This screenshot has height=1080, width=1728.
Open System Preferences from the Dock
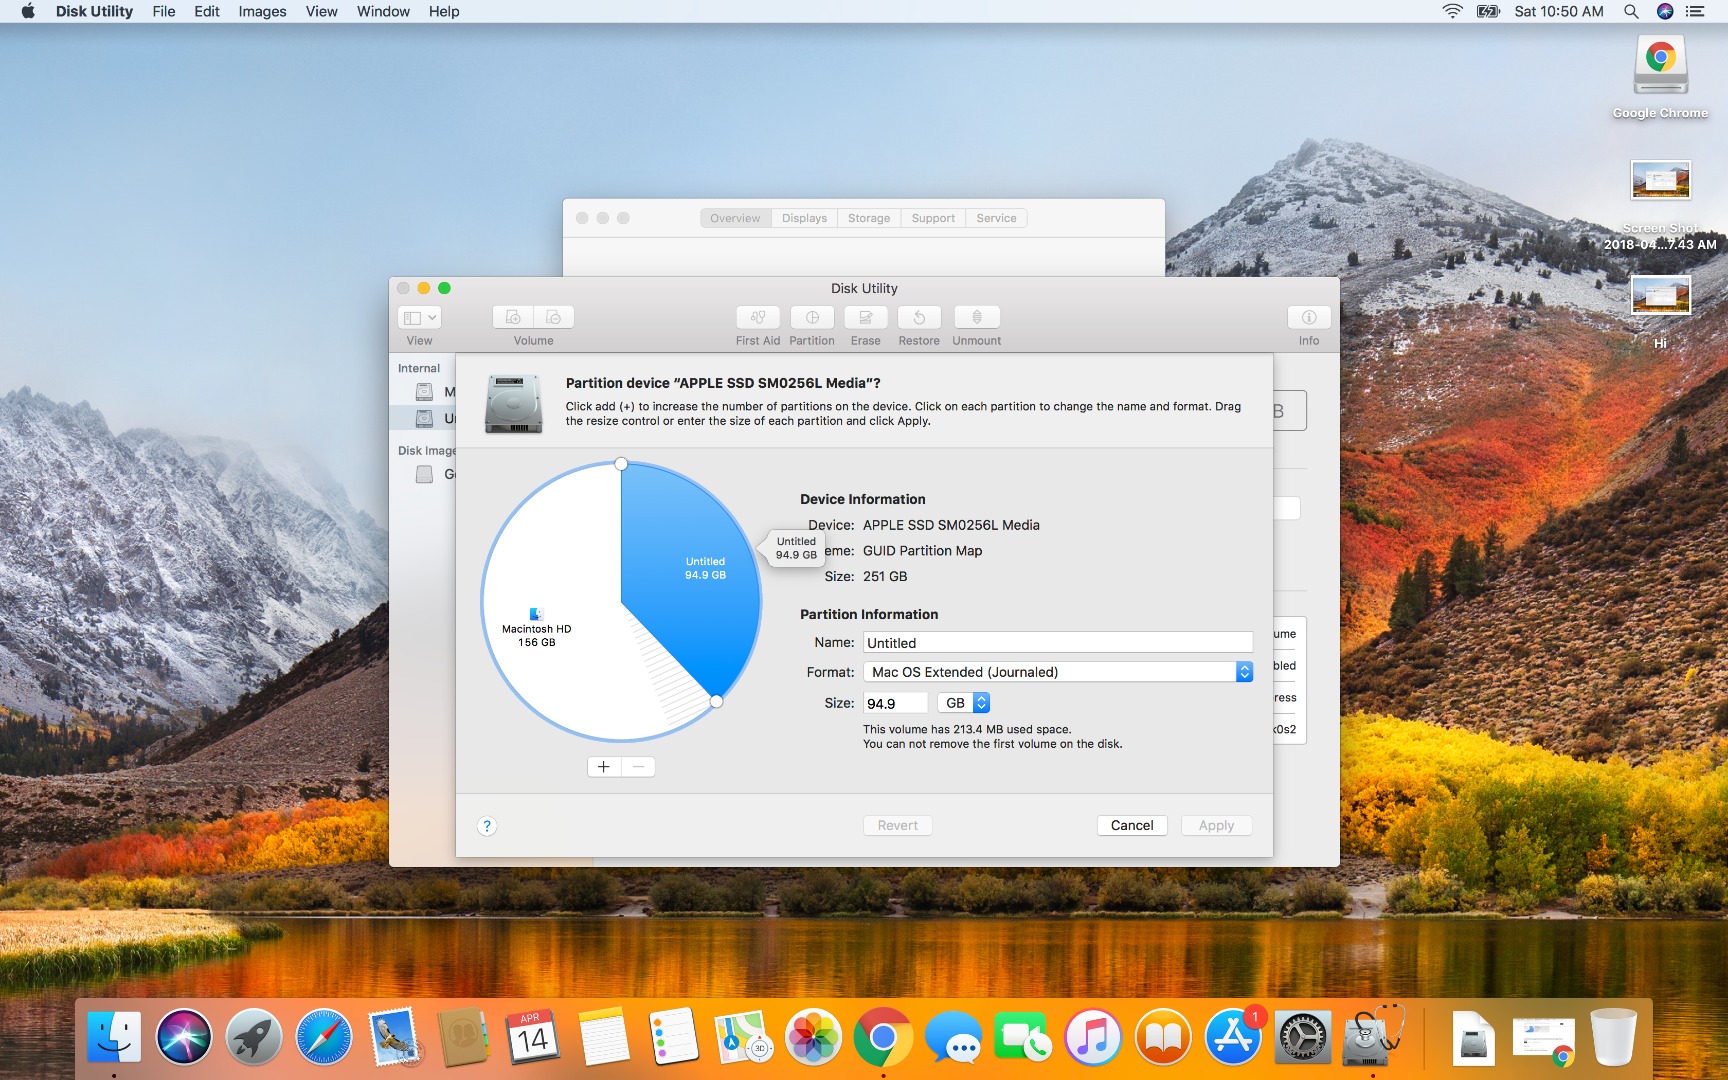(1303, 1036)
